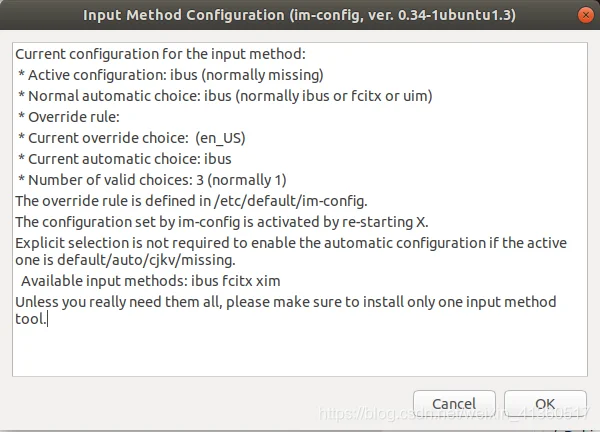Viewport: 600px width, 432px height.
Task: Click the 'Normal automatic choice' line
Action: coord(225,96)
